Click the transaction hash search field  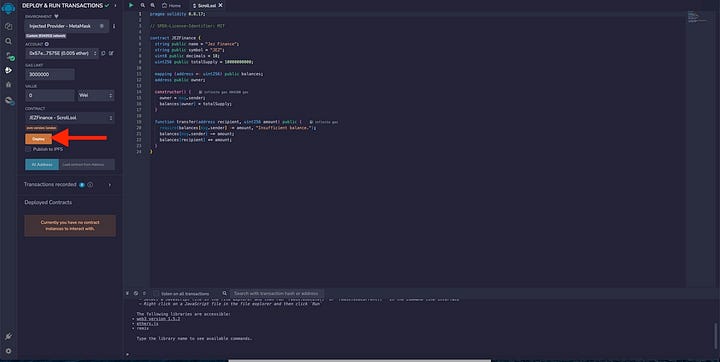tap(277, 293)
